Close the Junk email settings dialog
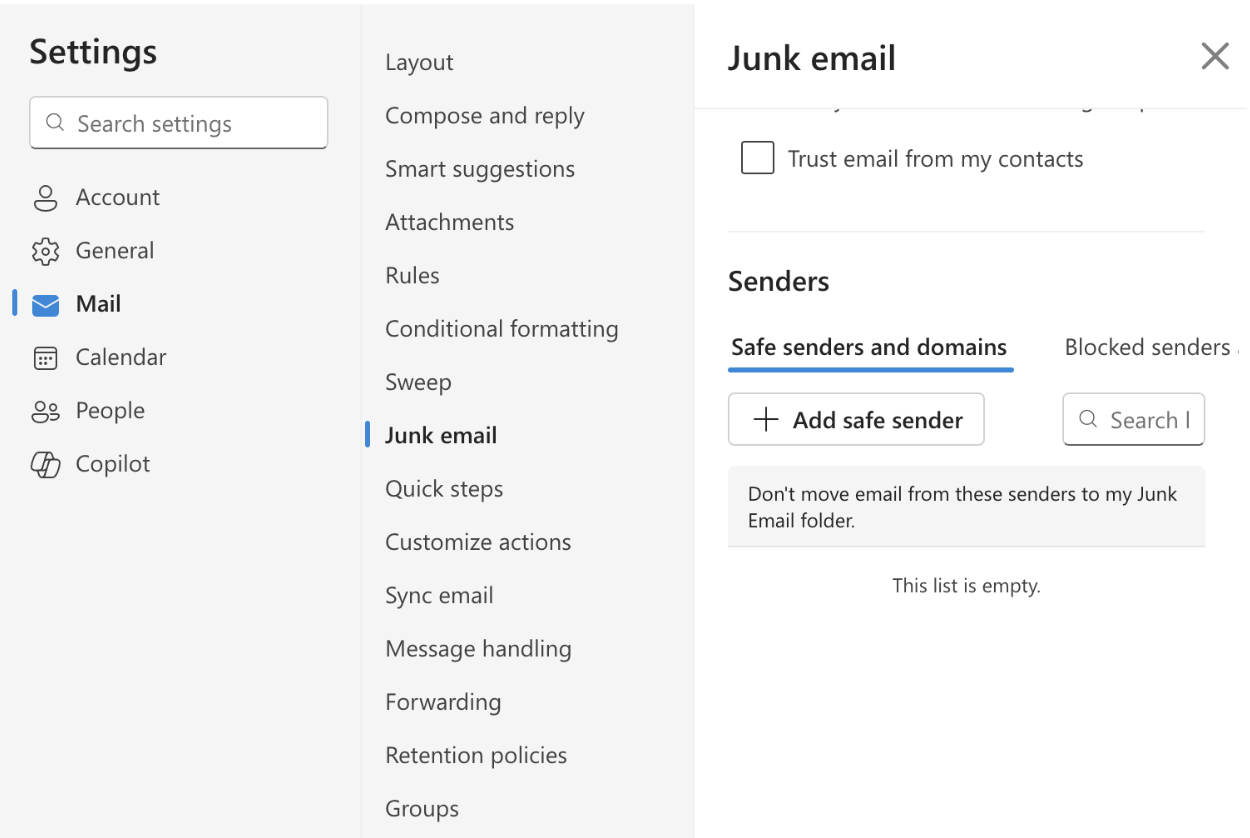 click(1214, 57)
